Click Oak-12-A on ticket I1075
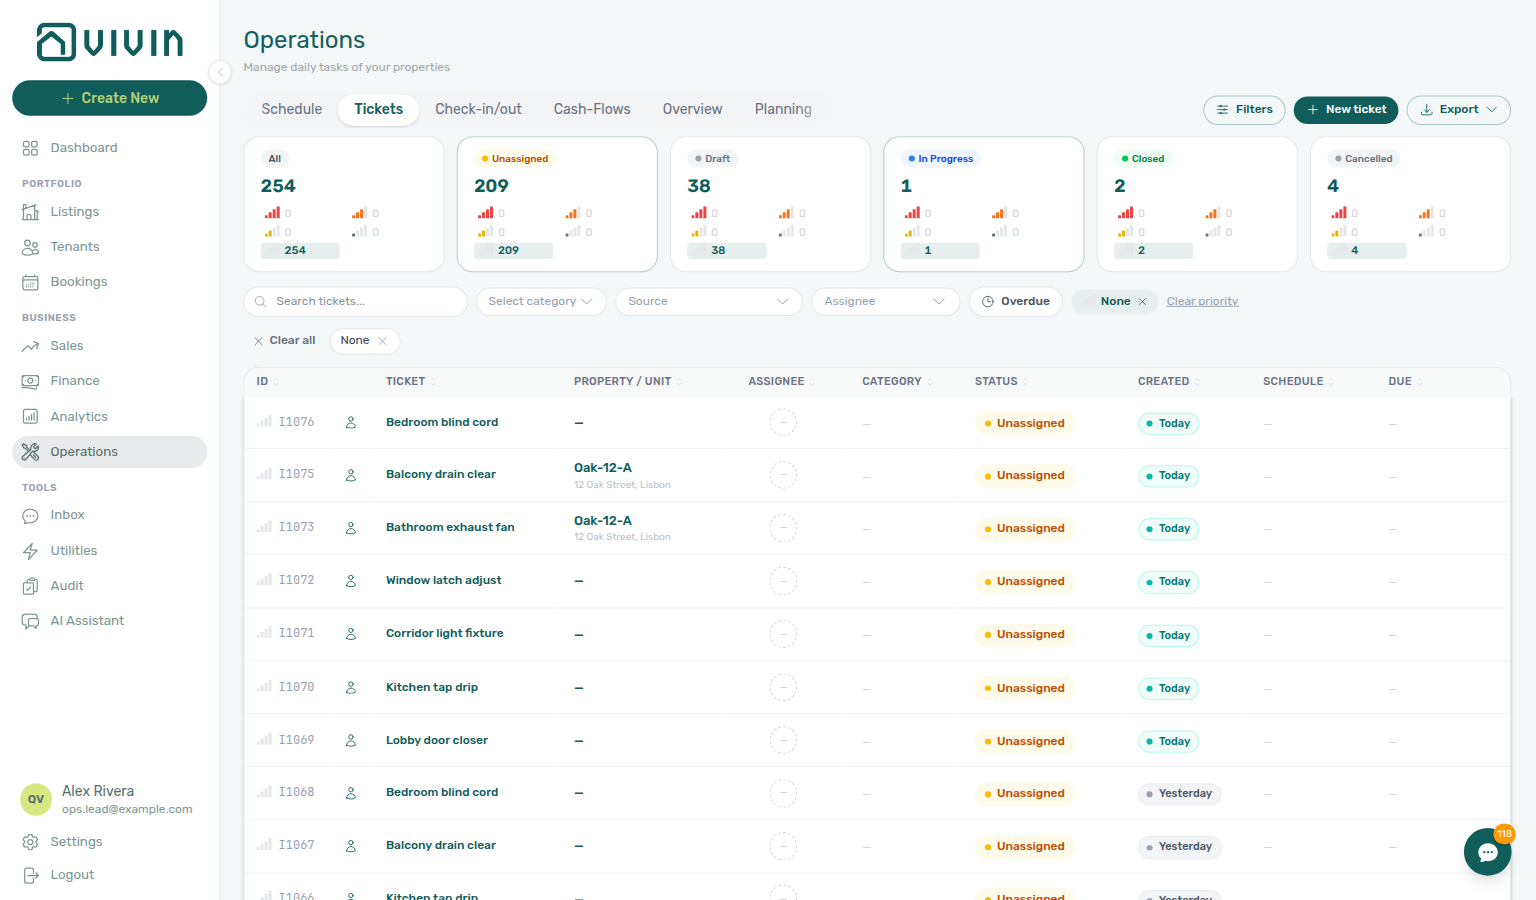 click(603, 468)
